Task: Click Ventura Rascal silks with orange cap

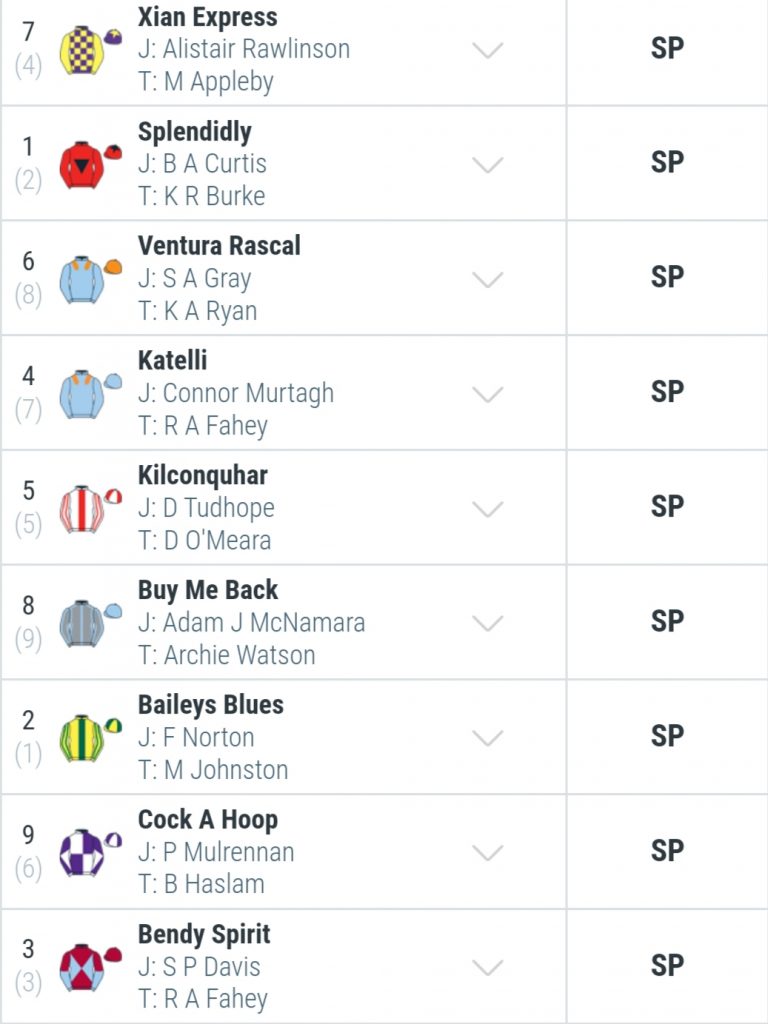Action: [90, 280]
